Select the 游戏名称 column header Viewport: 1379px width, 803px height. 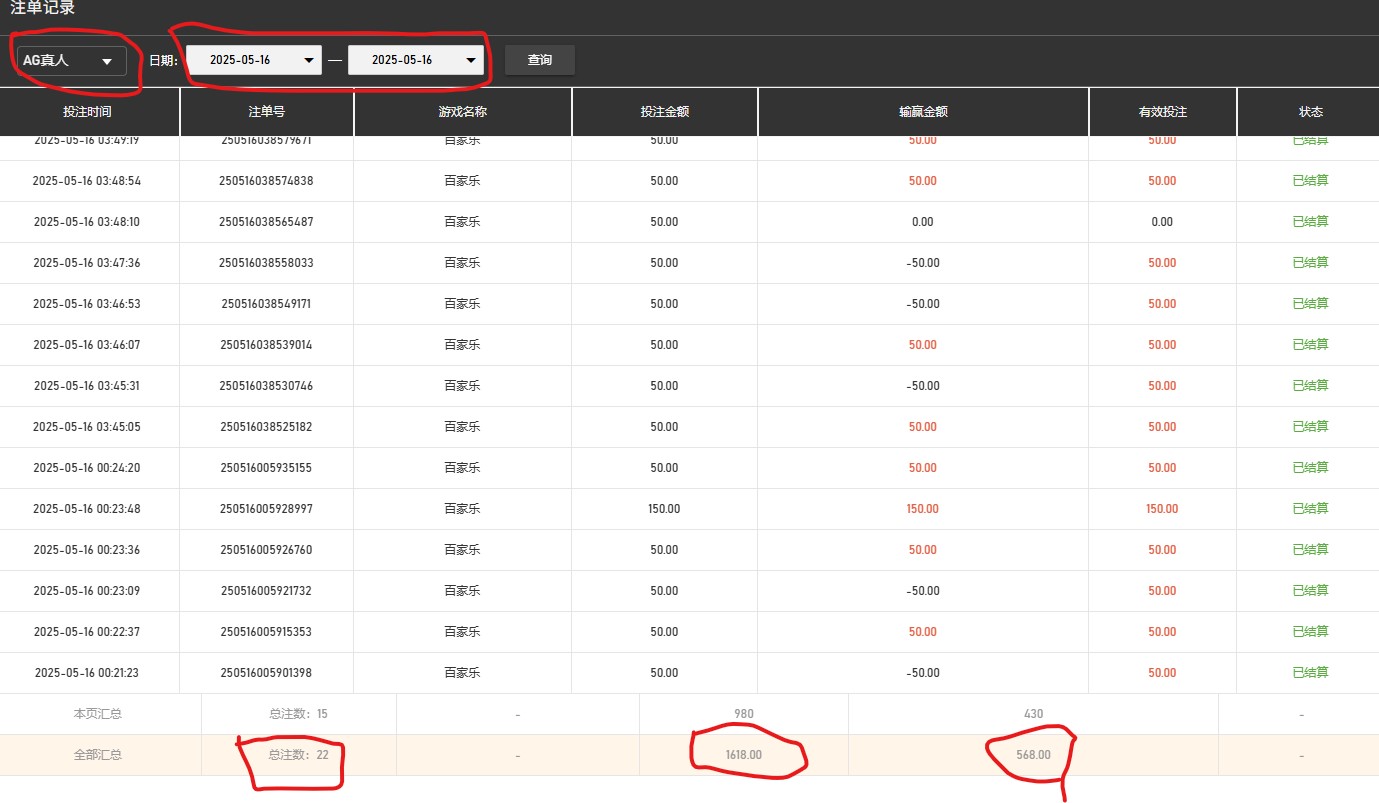pyautogui.click(x=462, y=112)
